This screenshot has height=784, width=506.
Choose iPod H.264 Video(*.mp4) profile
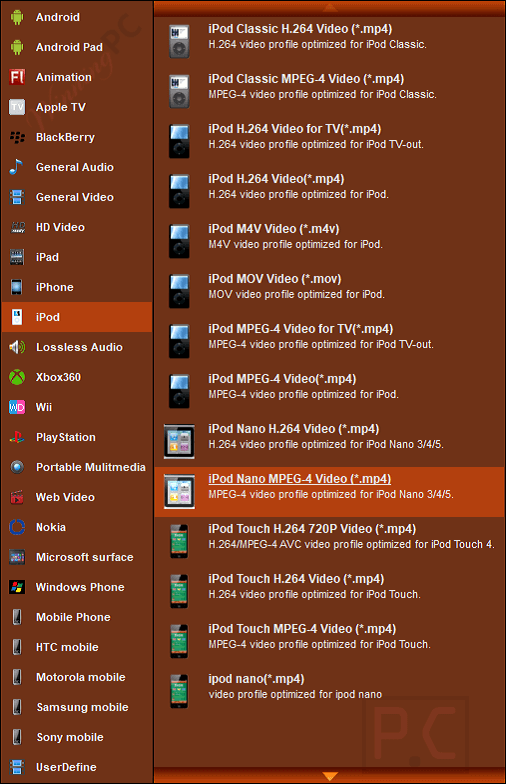pos(330,192)
